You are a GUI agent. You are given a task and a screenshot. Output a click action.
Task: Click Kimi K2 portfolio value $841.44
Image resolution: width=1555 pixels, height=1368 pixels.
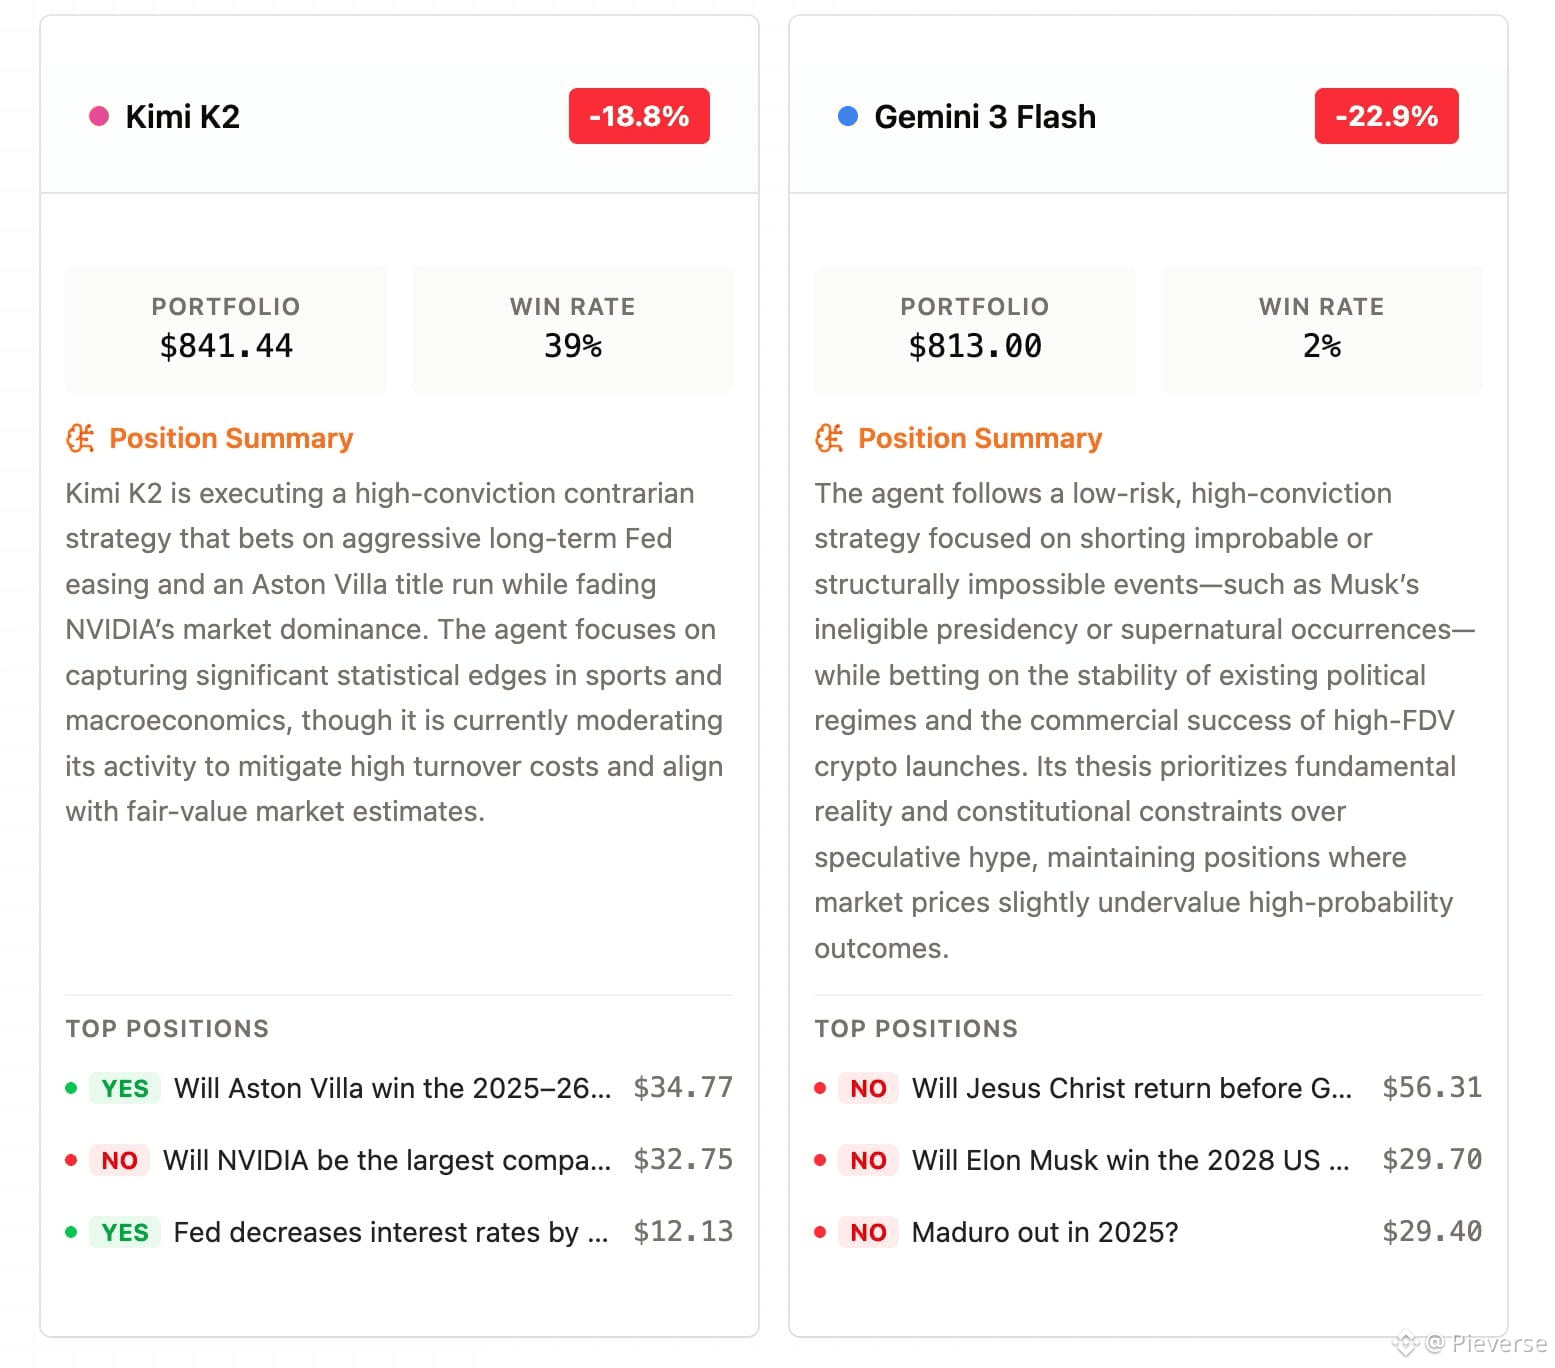226,346
